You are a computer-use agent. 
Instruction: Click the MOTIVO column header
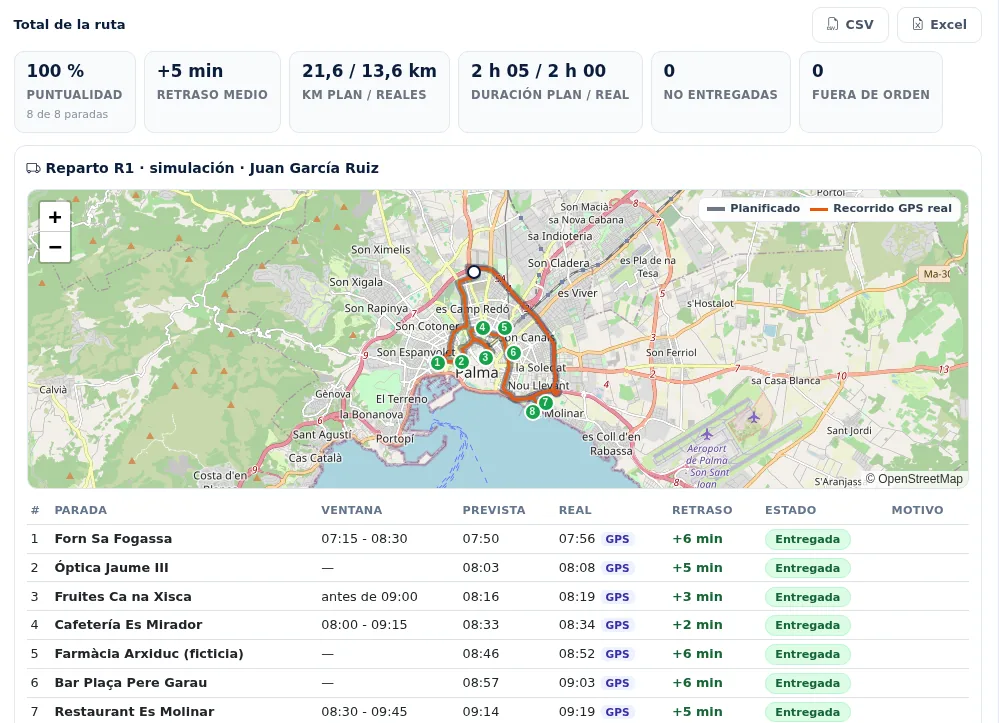[917, 510]
